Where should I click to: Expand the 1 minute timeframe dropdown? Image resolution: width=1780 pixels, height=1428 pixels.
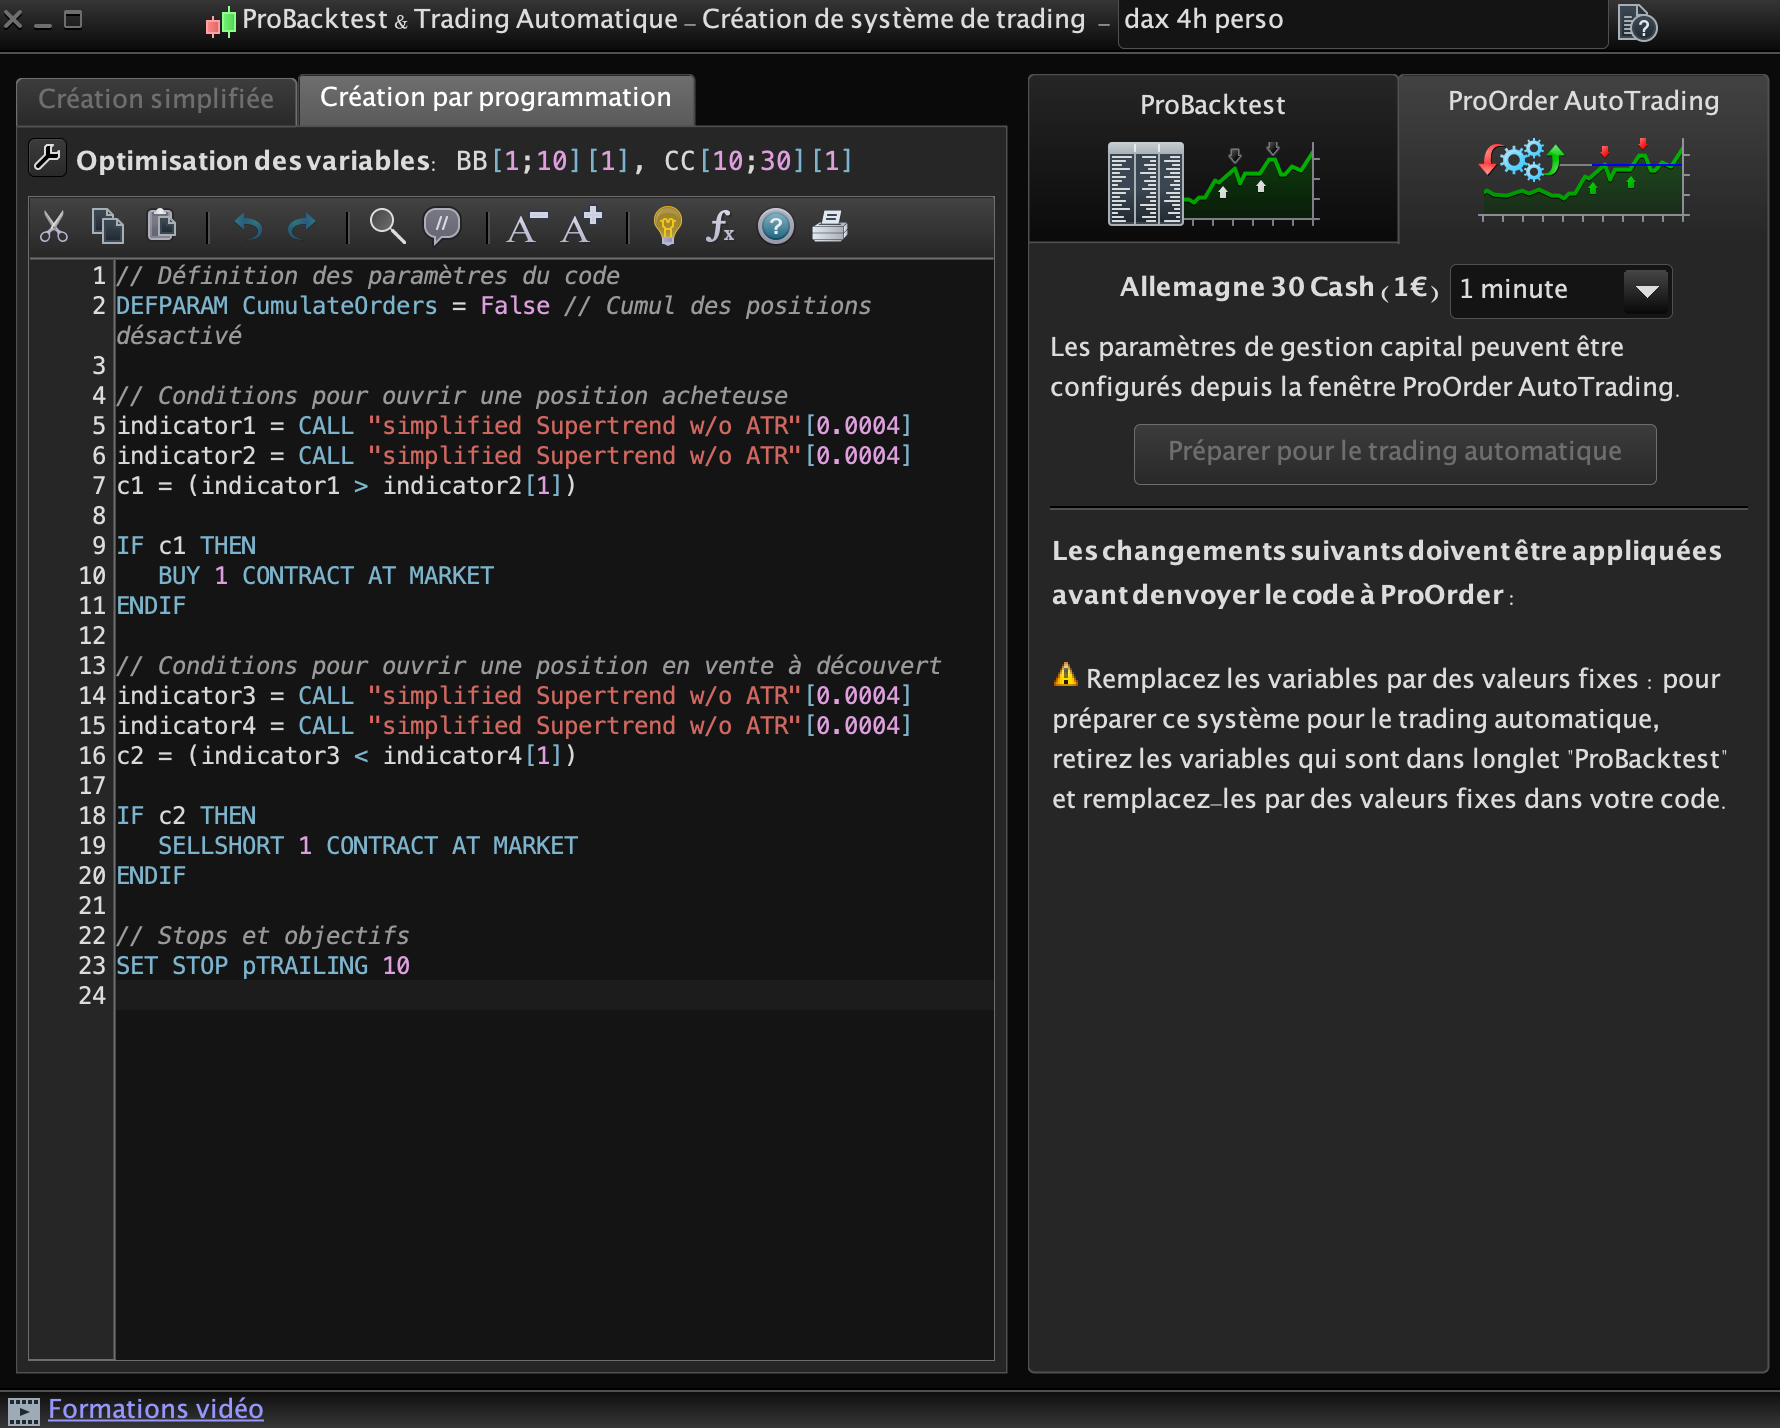click(1646, 291)
